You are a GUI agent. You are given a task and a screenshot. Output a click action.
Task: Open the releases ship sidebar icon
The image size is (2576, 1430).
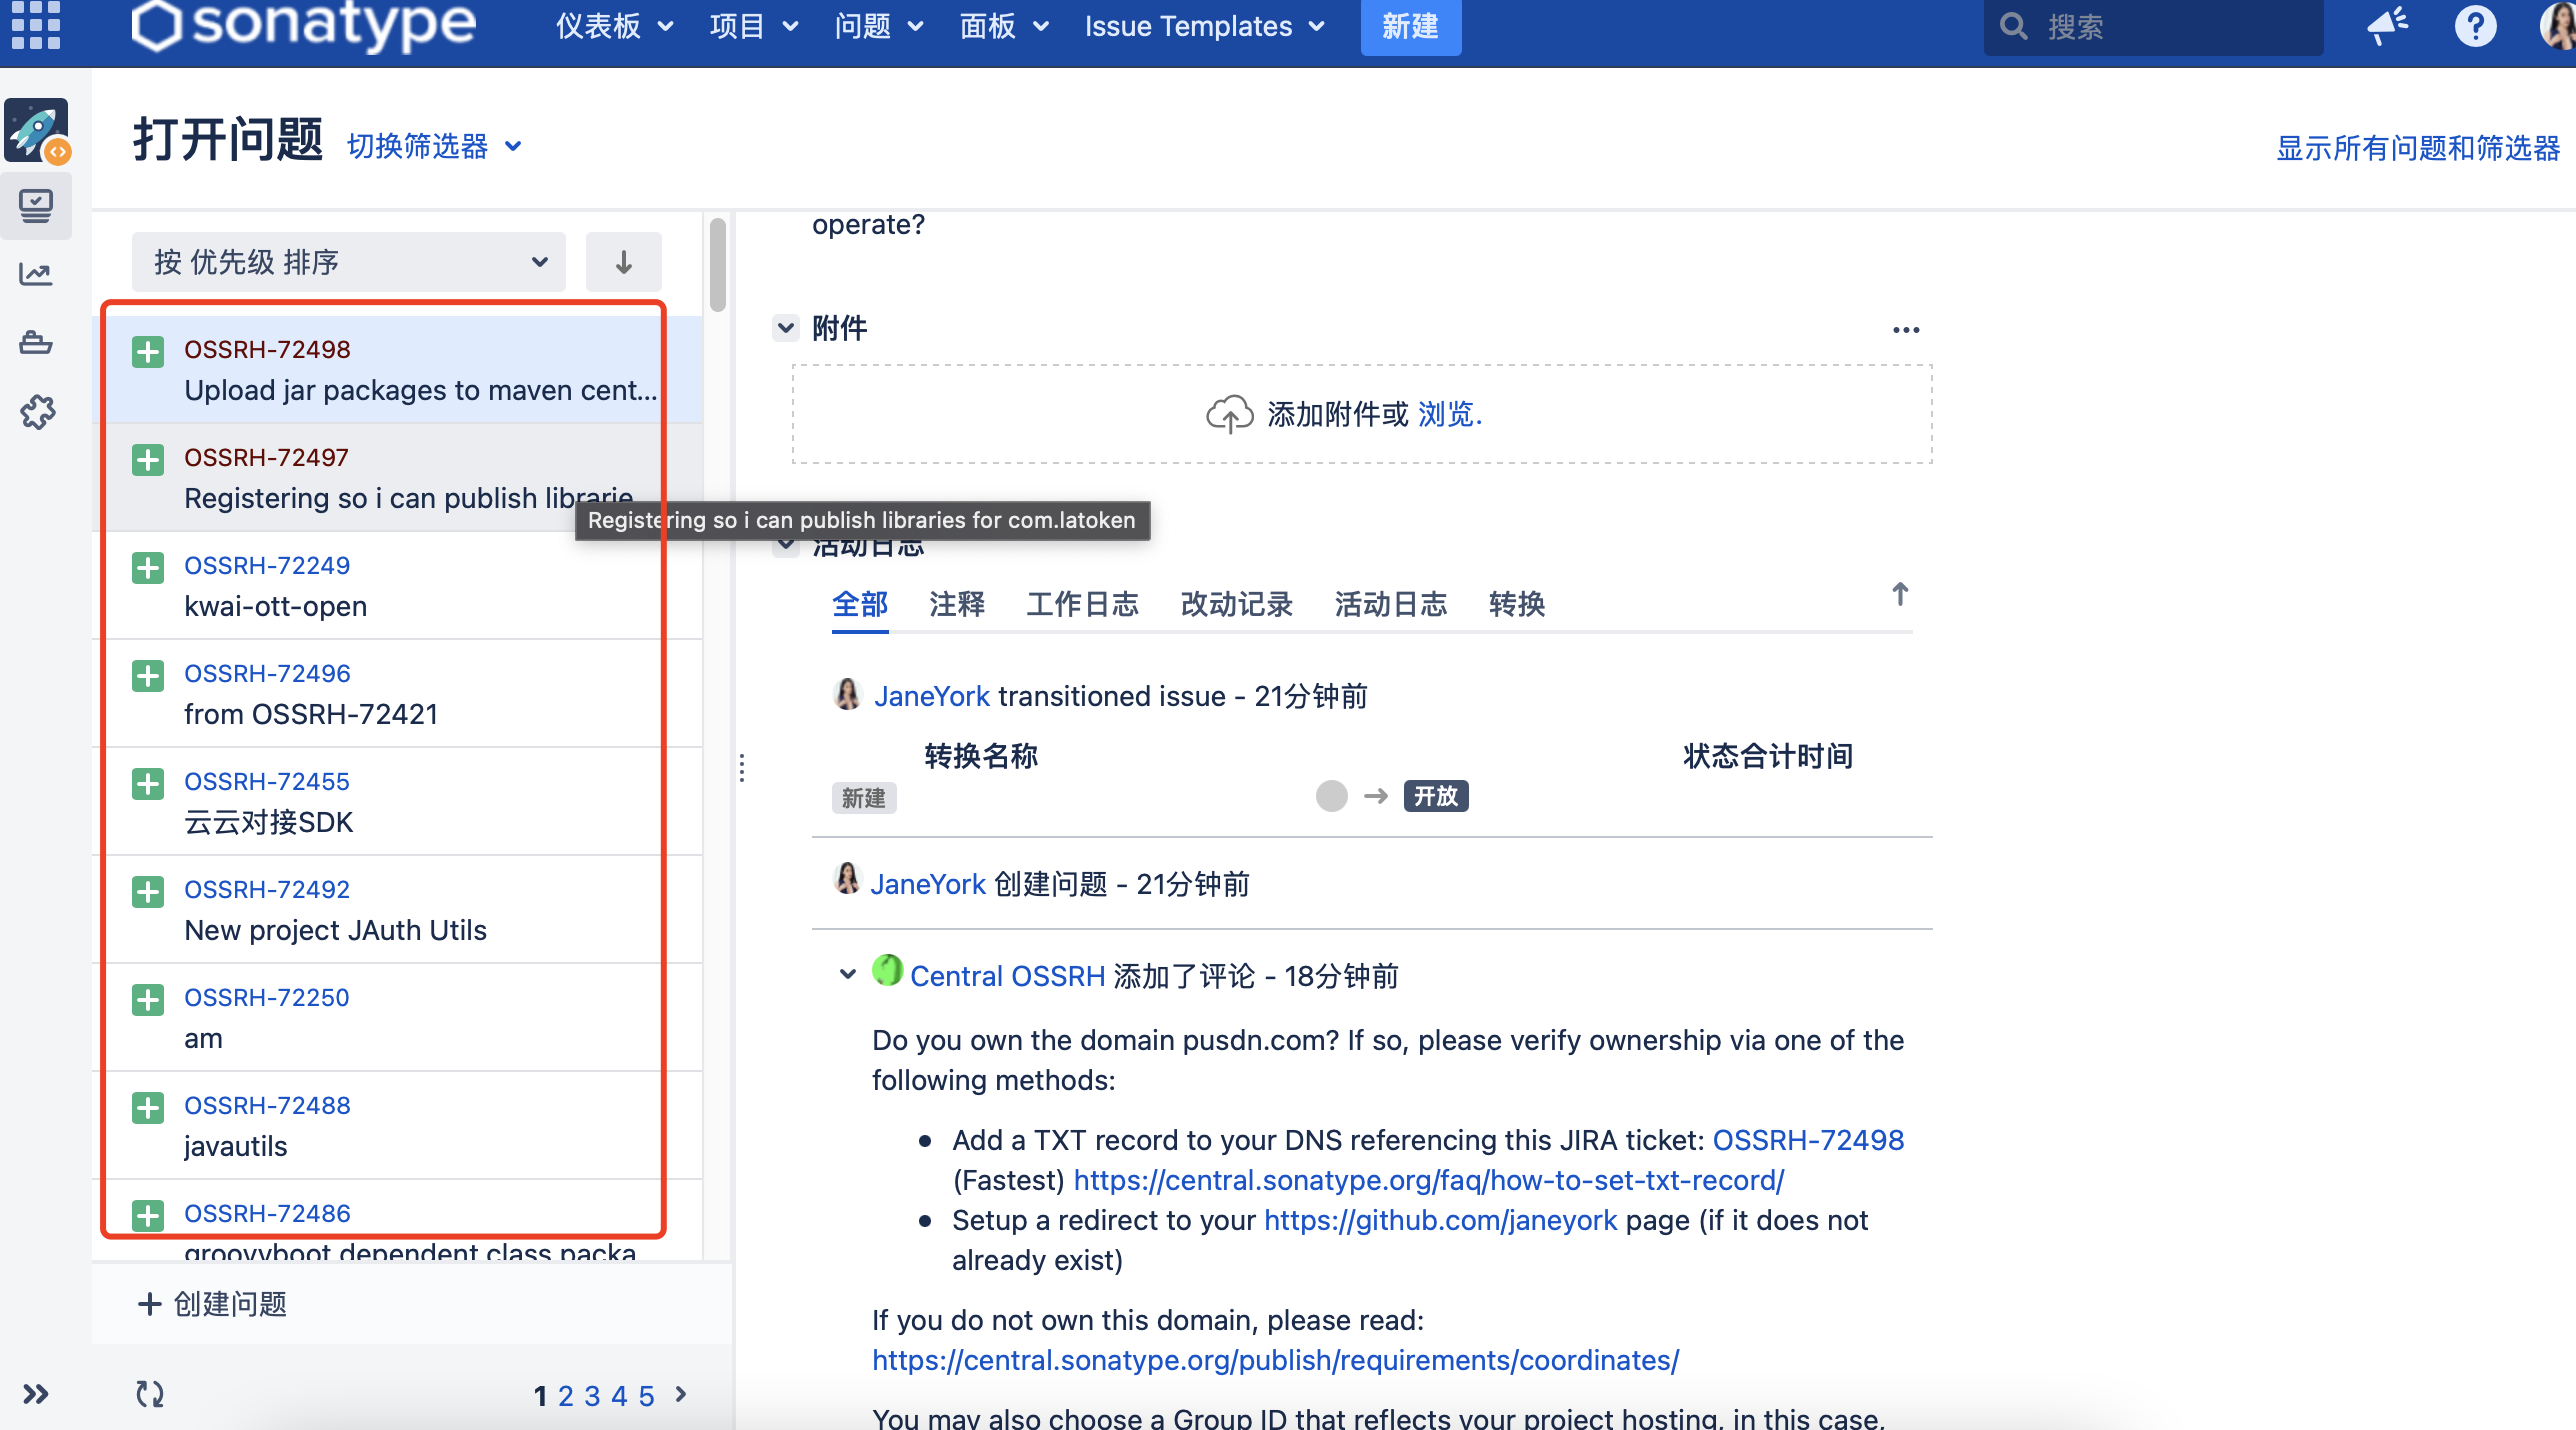tap(36, 343)
